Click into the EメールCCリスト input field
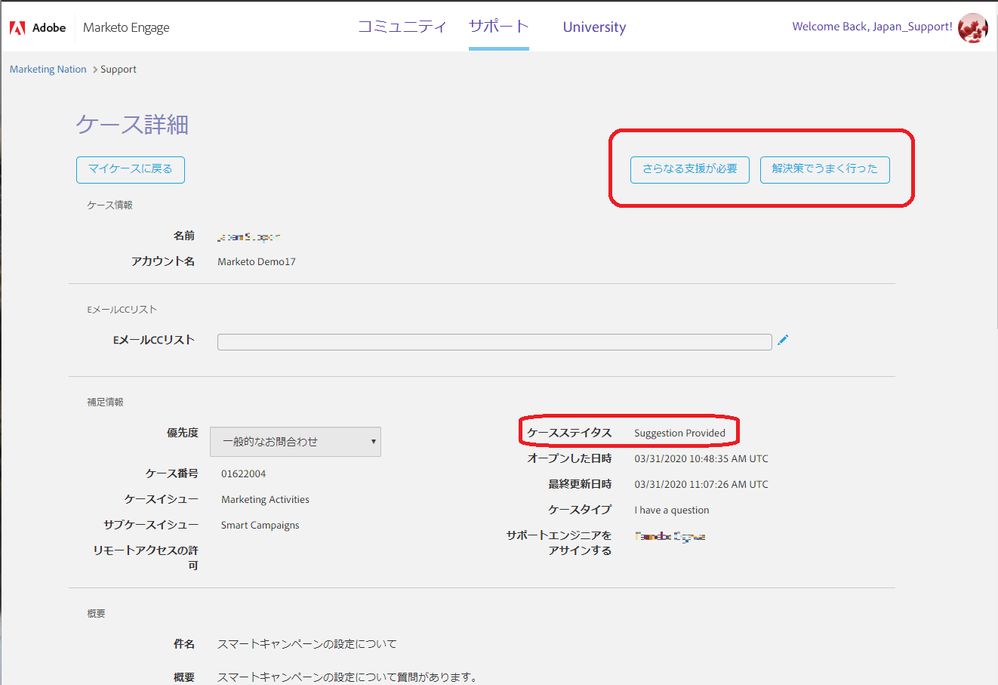Image resolution: width=998 pixels, height=685 pixels. (x=495, y=342)
